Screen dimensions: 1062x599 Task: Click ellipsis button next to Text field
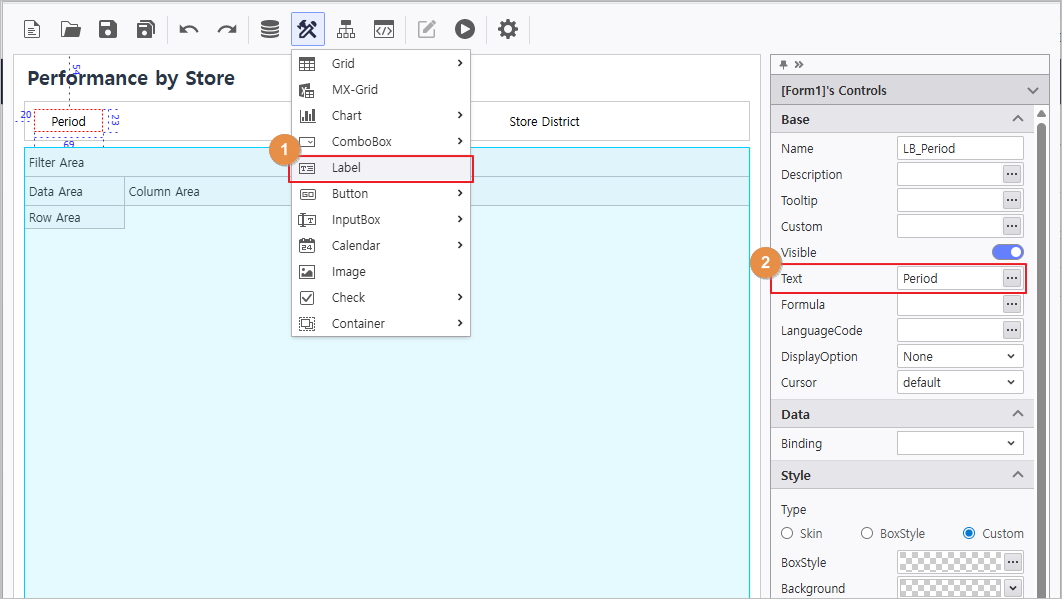tap(1012, 279)
